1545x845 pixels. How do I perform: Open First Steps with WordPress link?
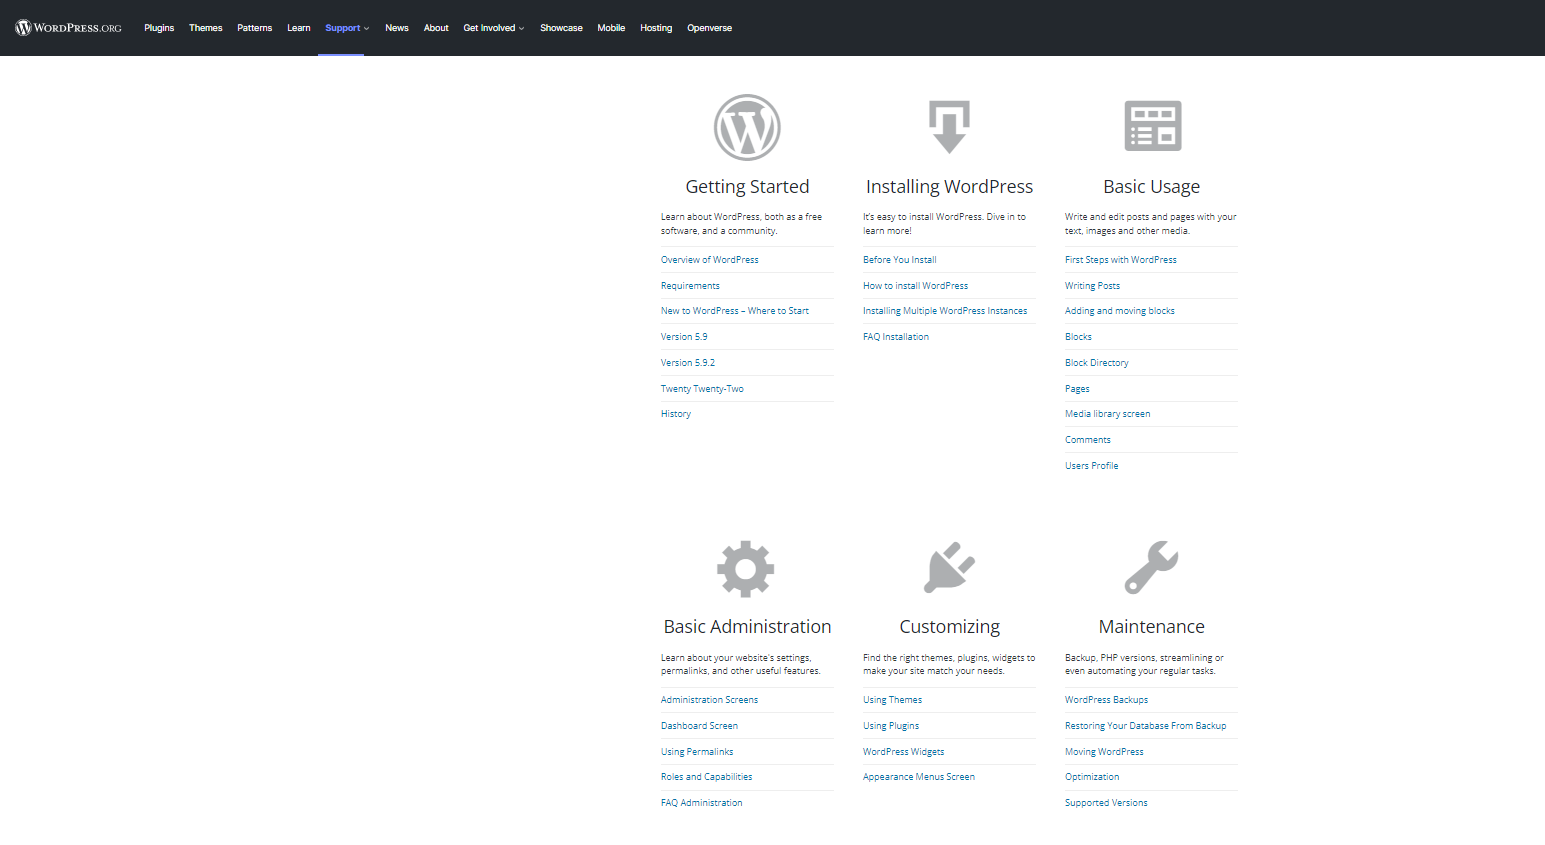(1121, 260)
